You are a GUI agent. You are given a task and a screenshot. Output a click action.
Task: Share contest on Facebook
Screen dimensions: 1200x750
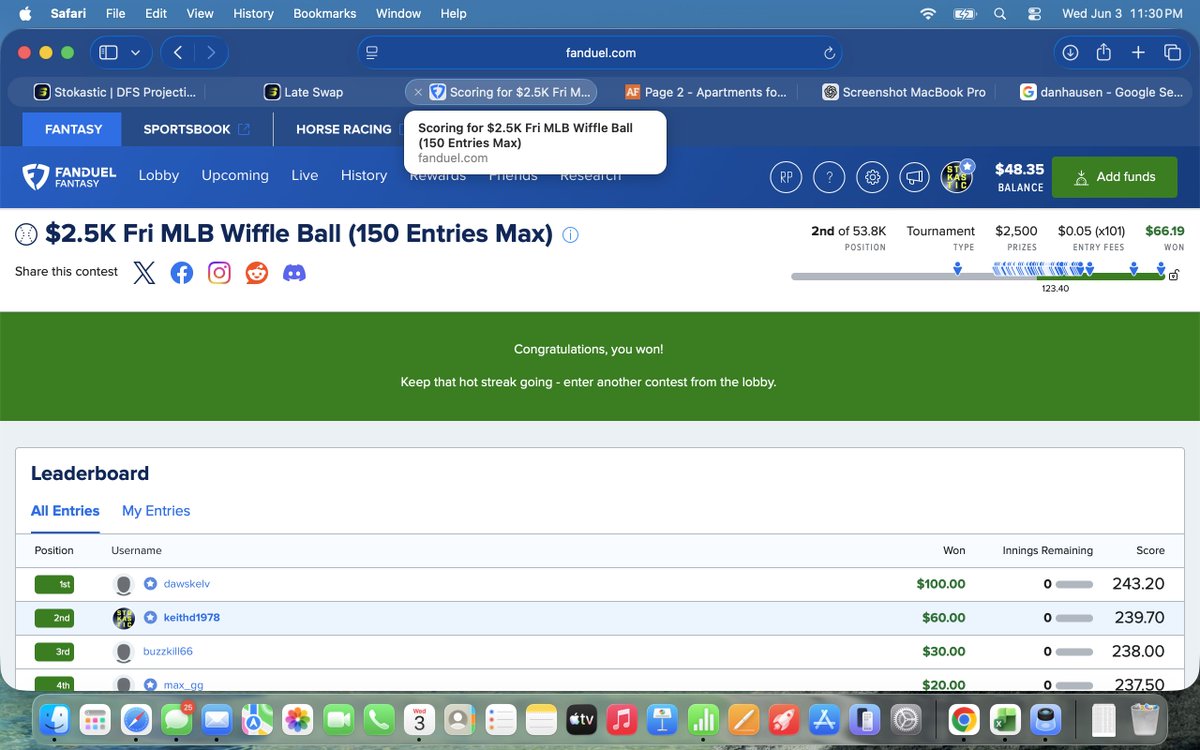[x=181, y=272]
